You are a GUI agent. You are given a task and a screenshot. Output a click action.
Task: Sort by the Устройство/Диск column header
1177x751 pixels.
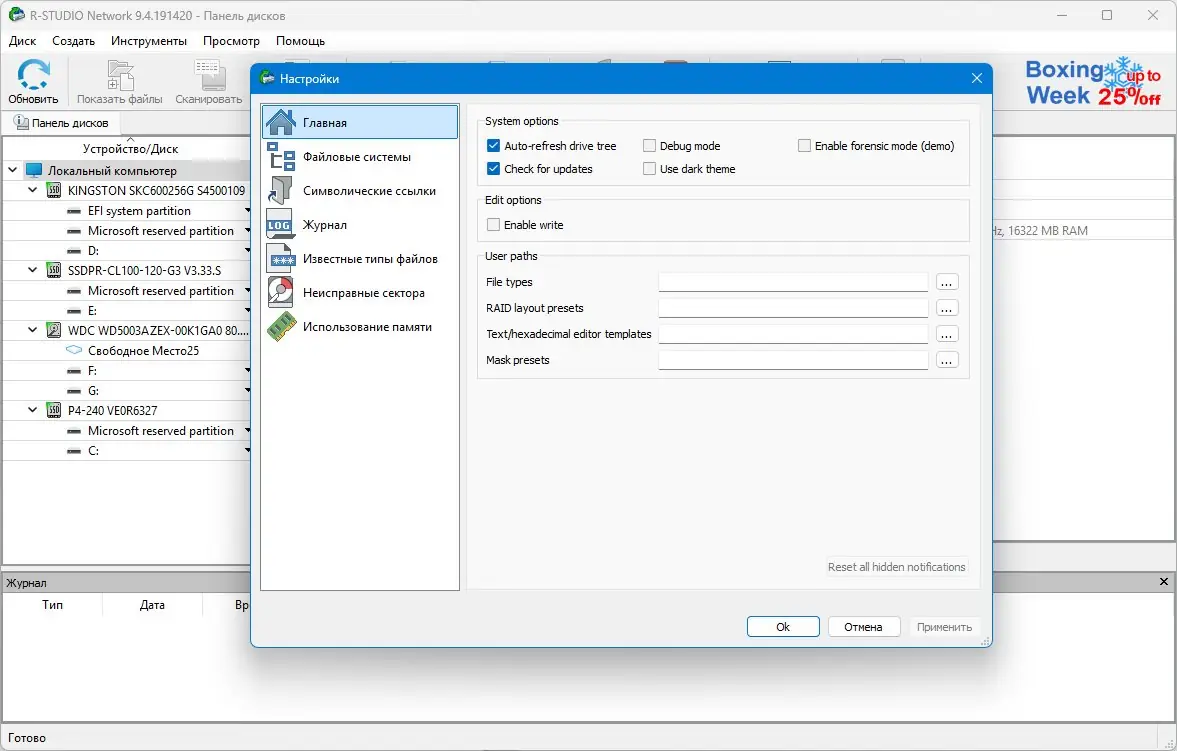[130, 148]
